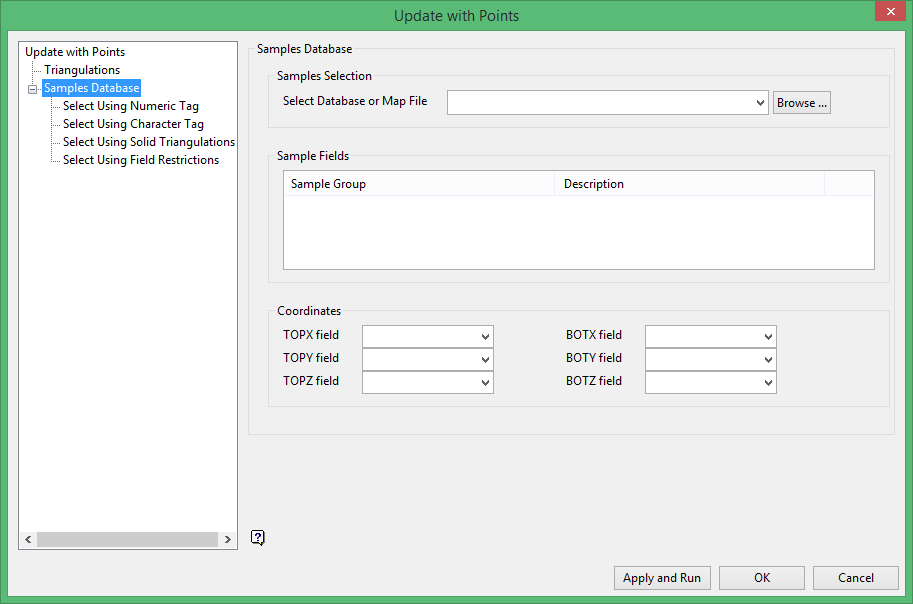Viewport: 913px width, 604px height.
Task: Open the TOPX field dropdown
Action: click(485, 336)
